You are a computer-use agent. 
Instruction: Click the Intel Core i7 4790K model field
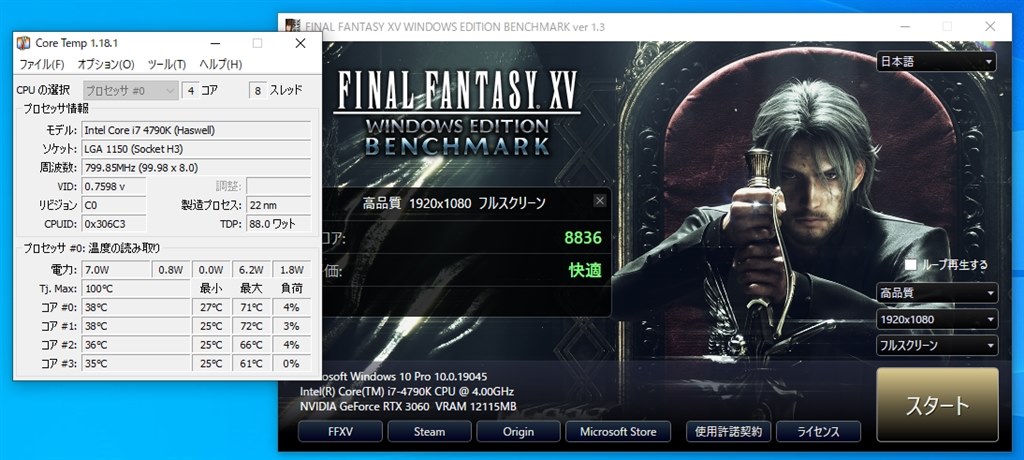pos(196,130)
